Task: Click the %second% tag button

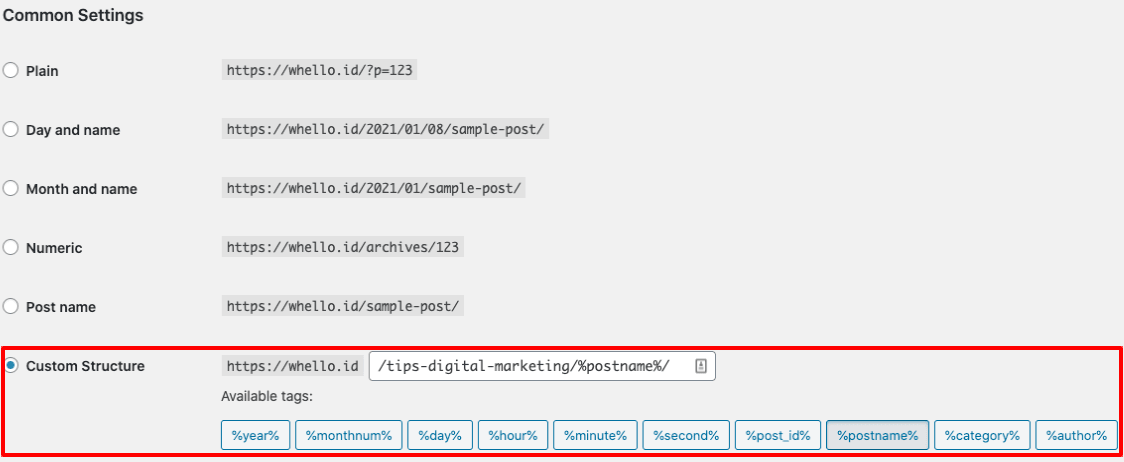Action: [x=685, y=435]
